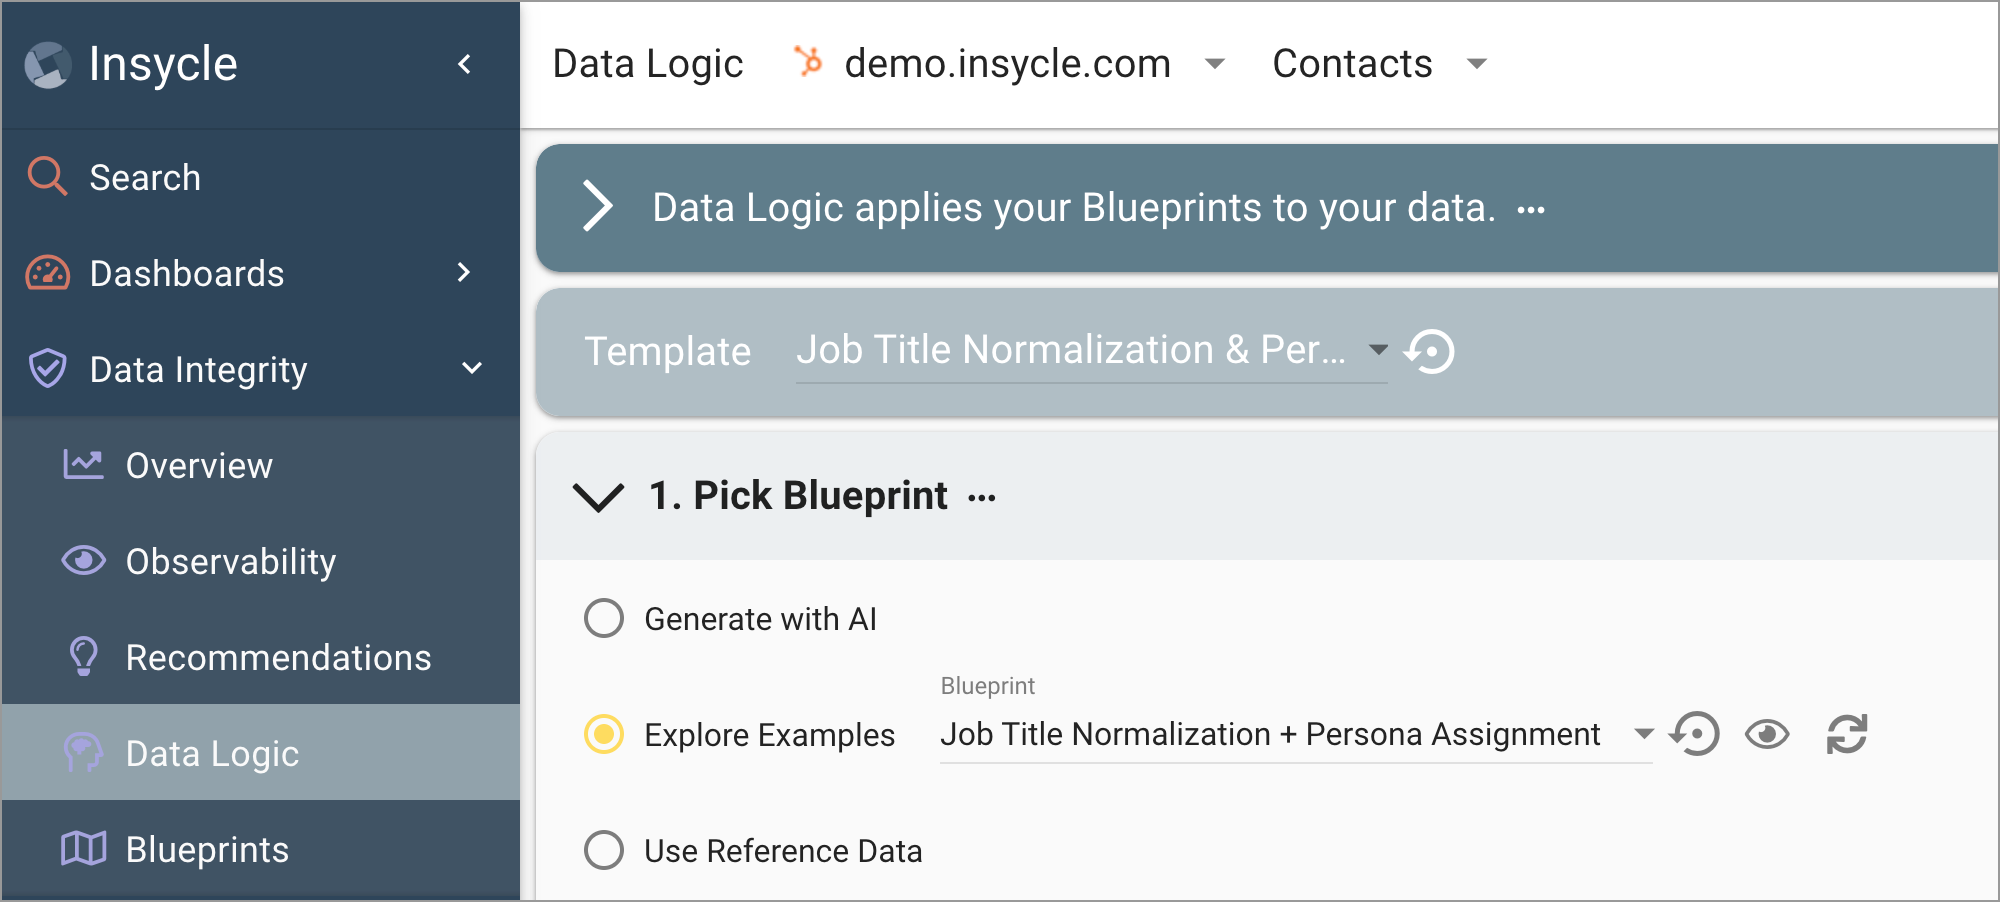Screen dimensions: 2000x902
Task: Click the Insycle globe logo
Action: tap(47, 65)
